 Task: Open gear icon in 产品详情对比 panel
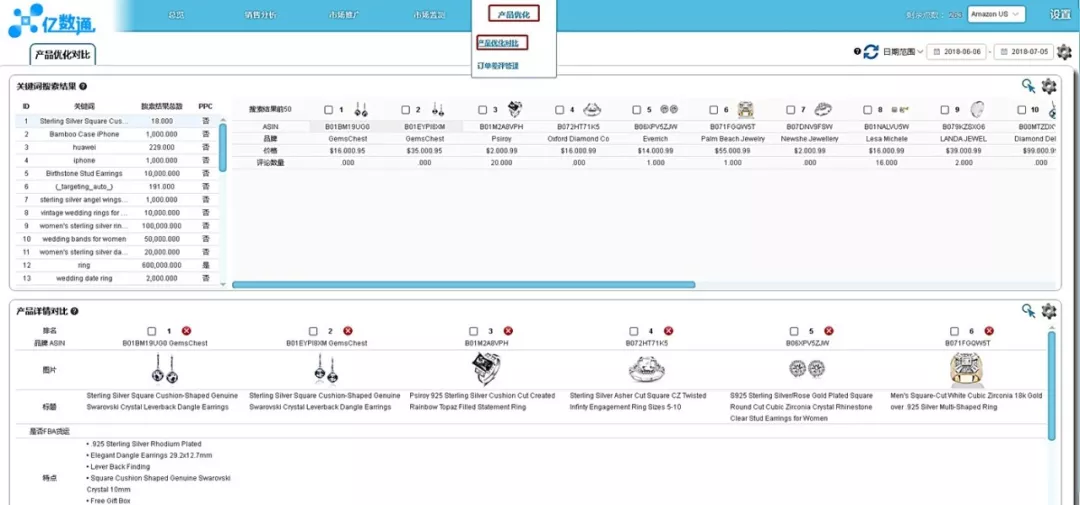pyautogui.click(x=1049, y=311)
